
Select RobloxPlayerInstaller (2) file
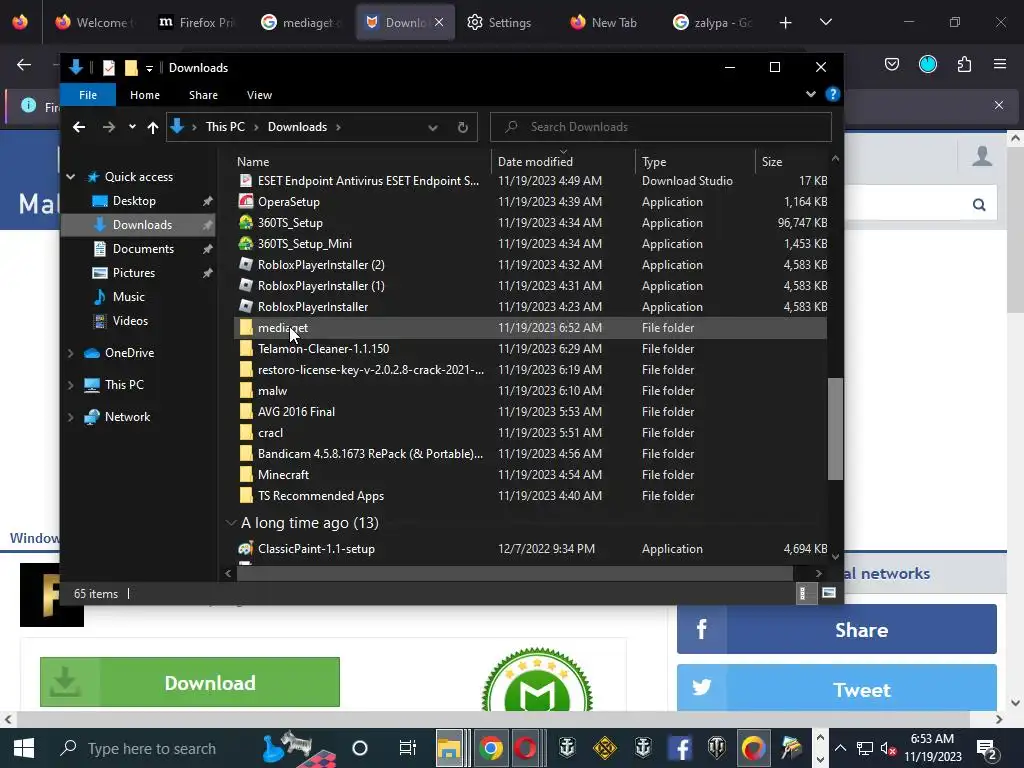321,264
